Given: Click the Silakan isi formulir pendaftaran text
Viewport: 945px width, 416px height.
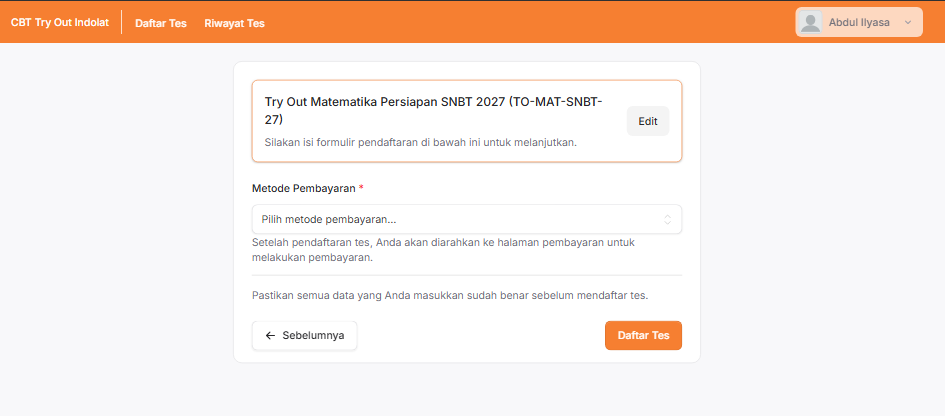Looking at the screenshot, I should pyautogui.click(x=421, y=143).
